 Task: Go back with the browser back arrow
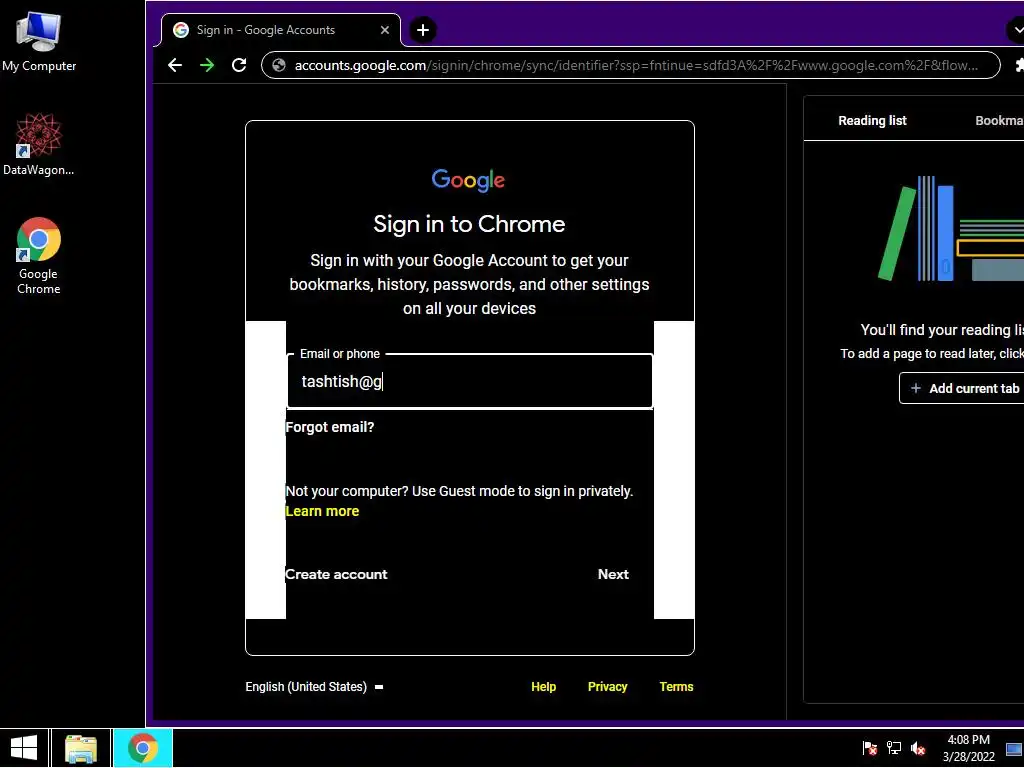coord(174,65)
